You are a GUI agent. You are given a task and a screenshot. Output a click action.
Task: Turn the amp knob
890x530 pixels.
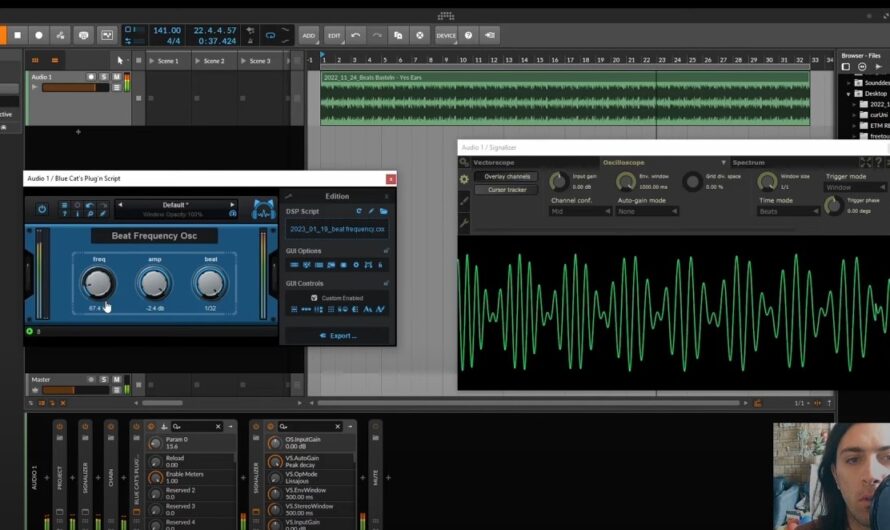tap(154, 283)
